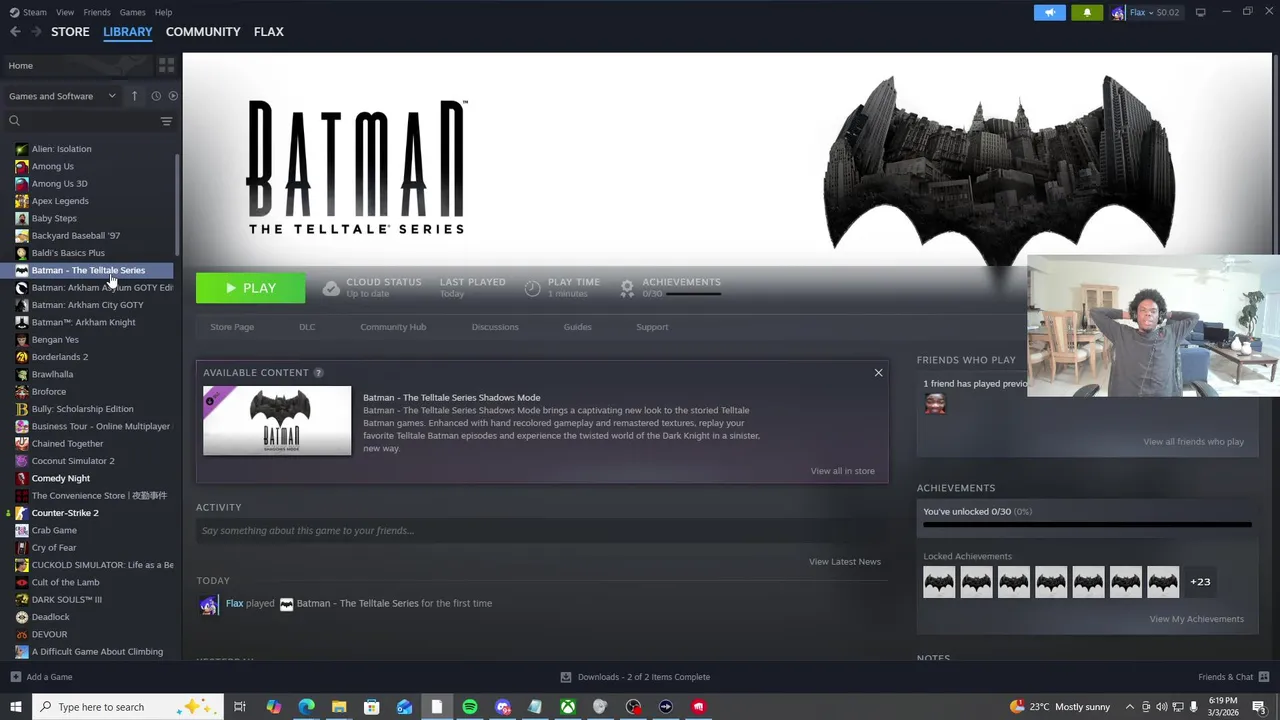Click the Windows Start button
The image size is (1280, 720).
(15, 707)
